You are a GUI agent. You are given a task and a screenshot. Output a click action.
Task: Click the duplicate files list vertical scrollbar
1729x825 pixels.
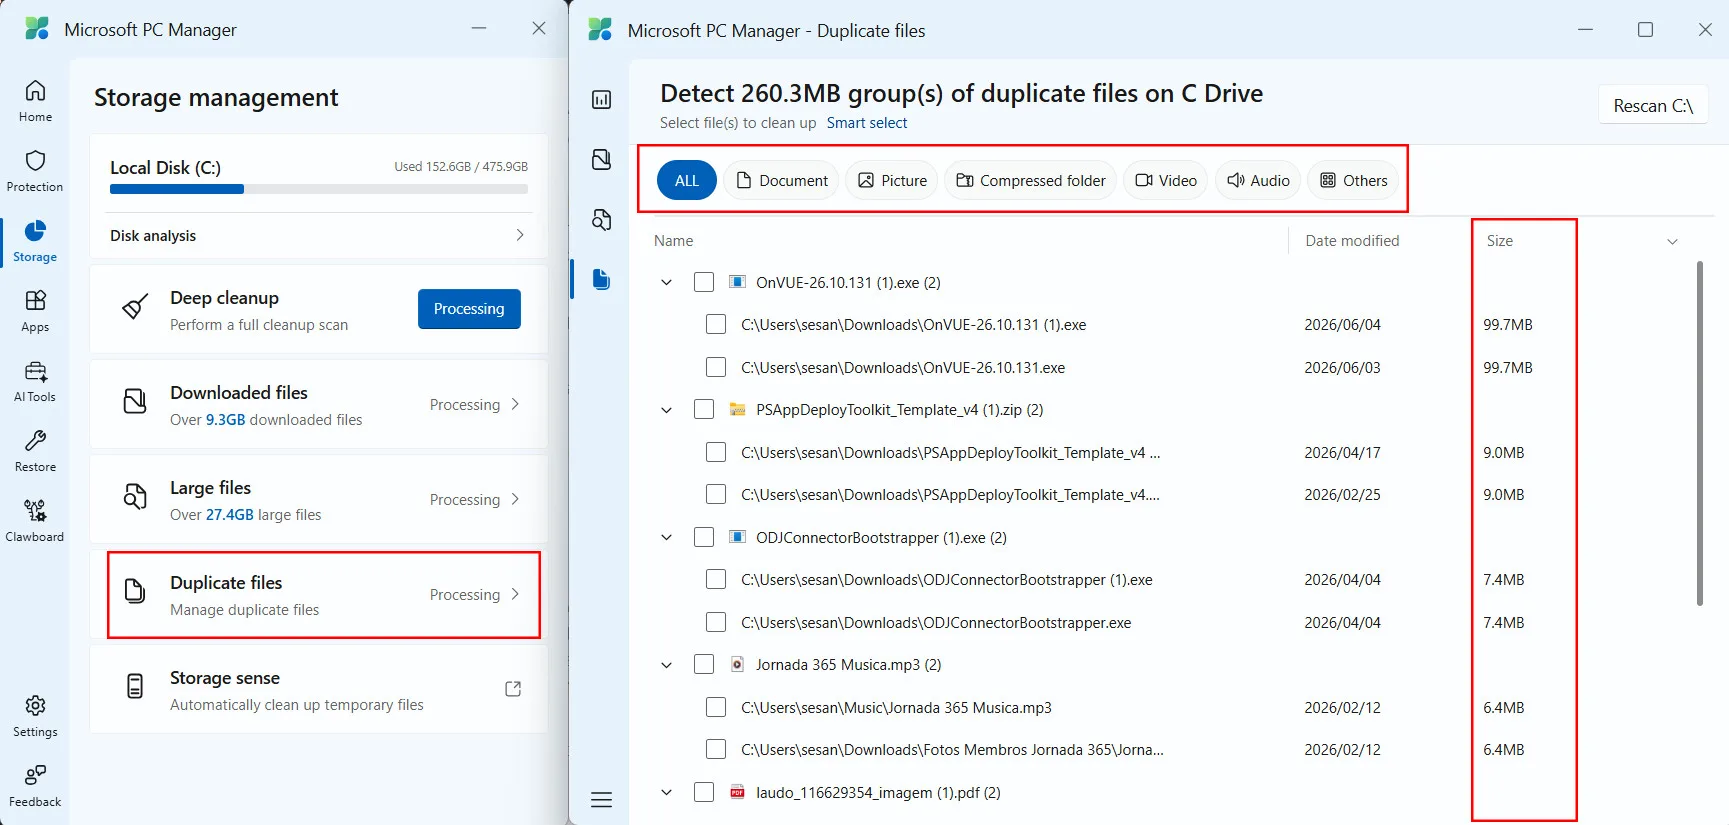pyautogui.click(x=1700, y=433)
